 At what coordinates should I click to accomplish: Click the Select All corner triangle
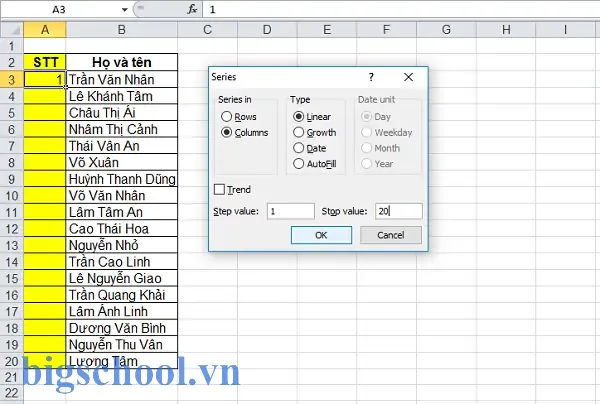(12, 29)
